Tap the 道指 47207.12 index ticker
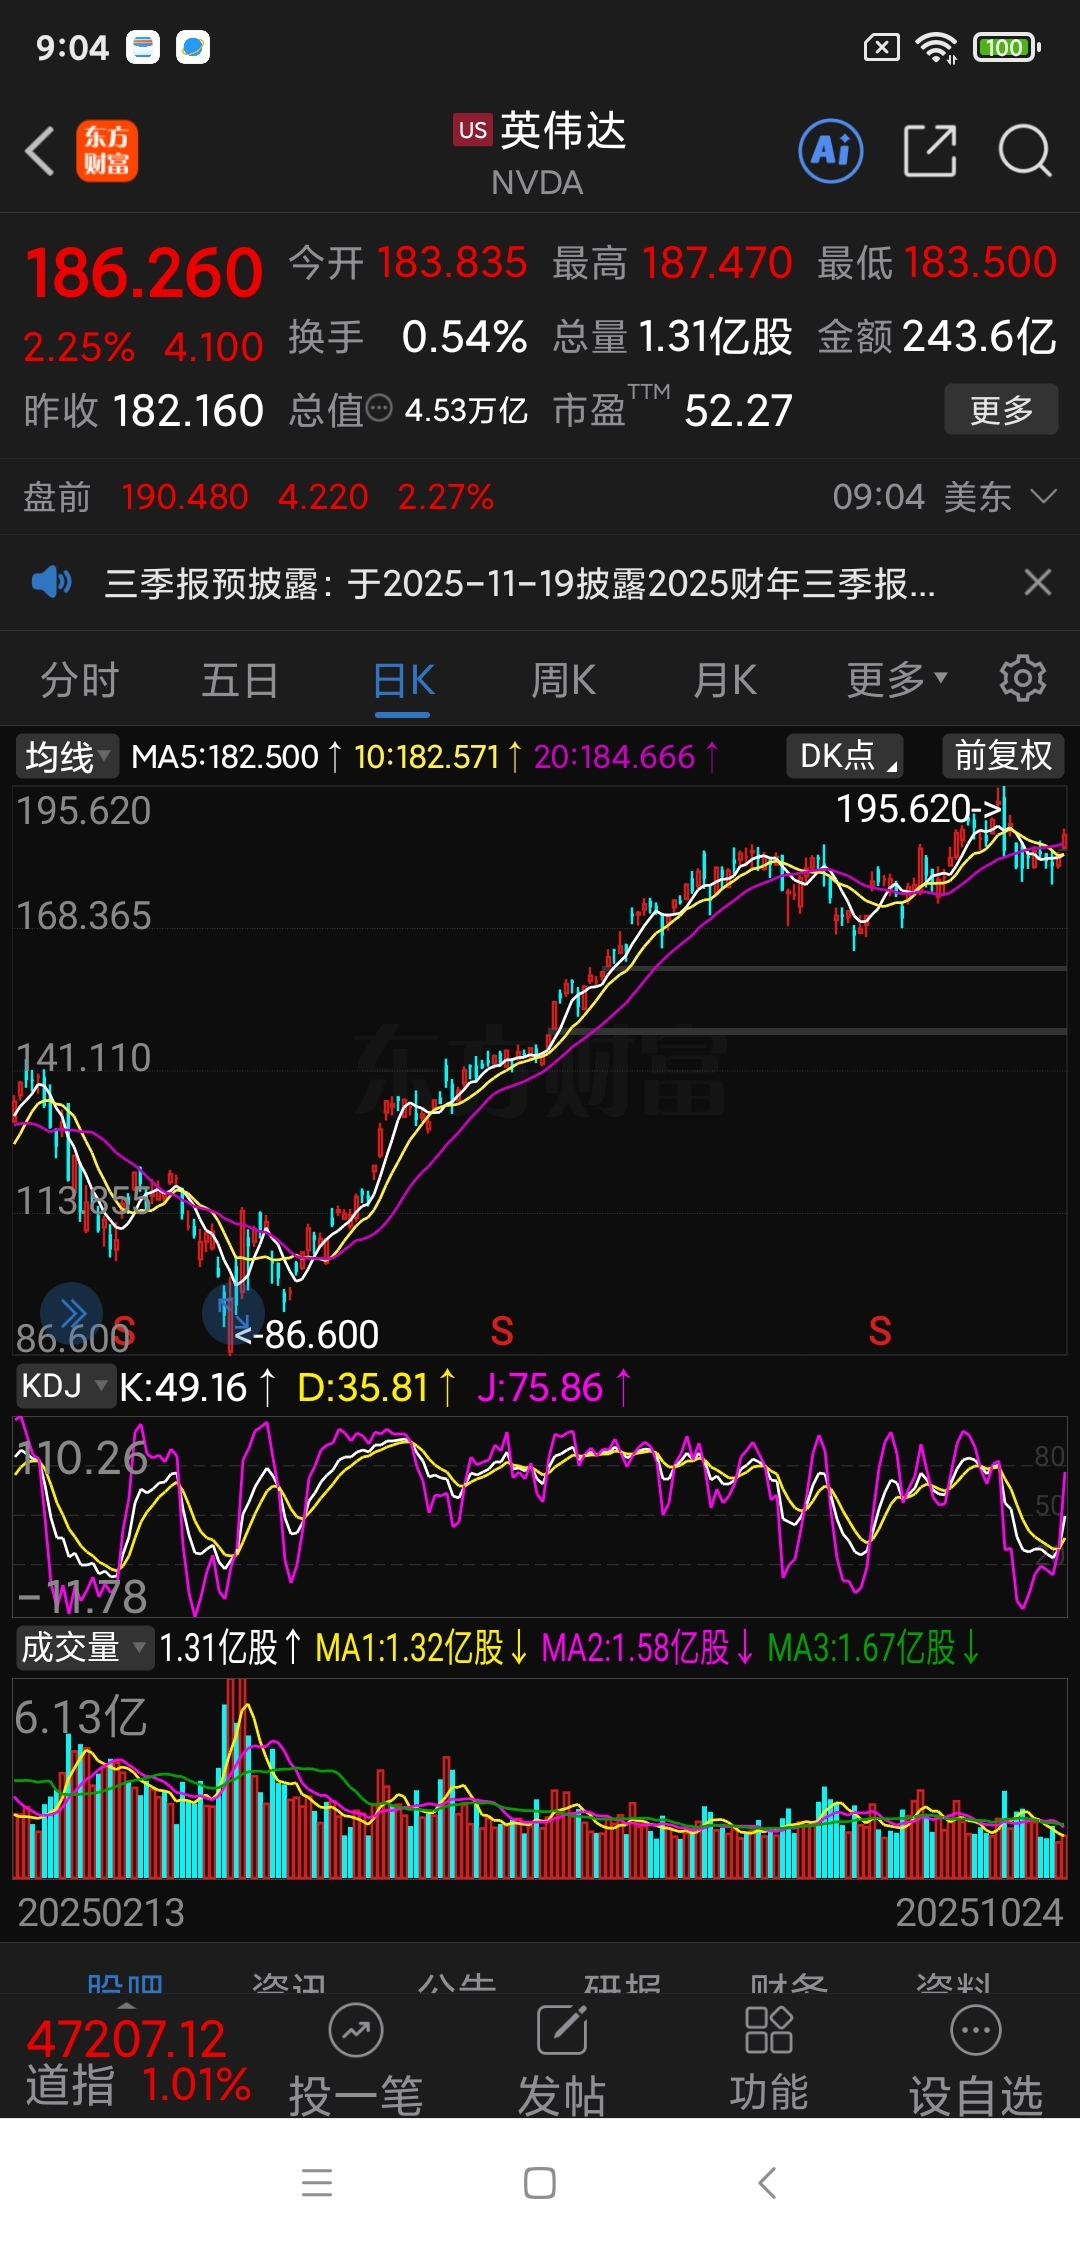The width and height of the screenshot is (1080, 2248). pos(138,2062)
